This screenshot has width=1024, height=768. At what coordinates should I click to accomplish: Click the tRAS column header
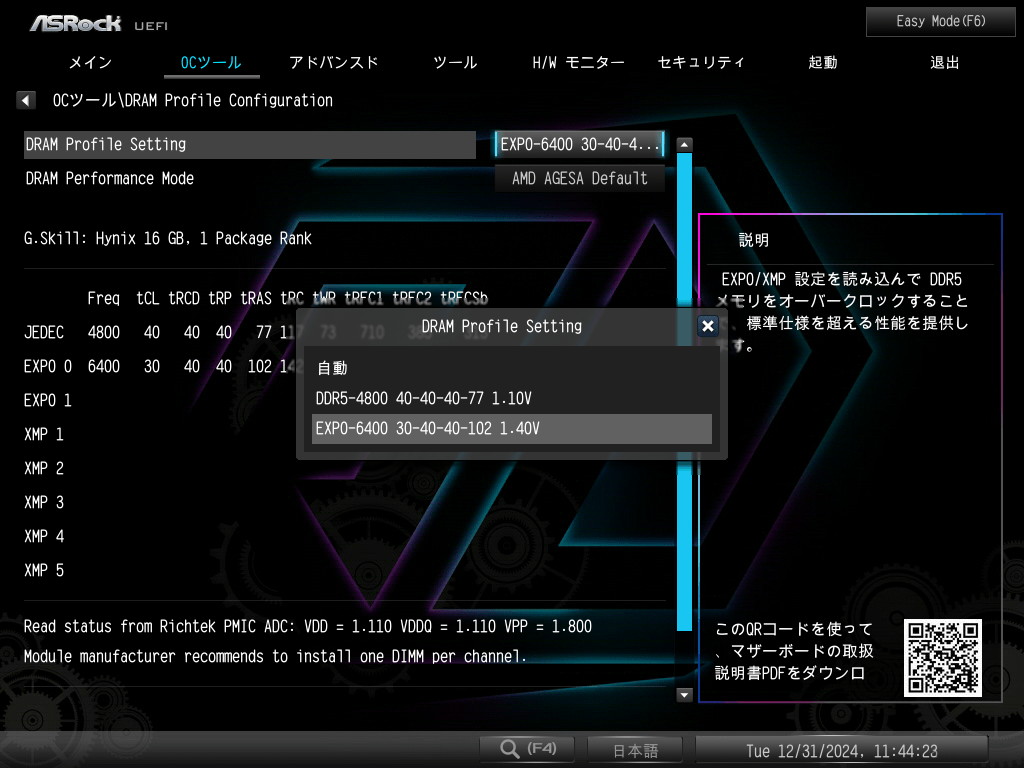(x=256, y=298)
